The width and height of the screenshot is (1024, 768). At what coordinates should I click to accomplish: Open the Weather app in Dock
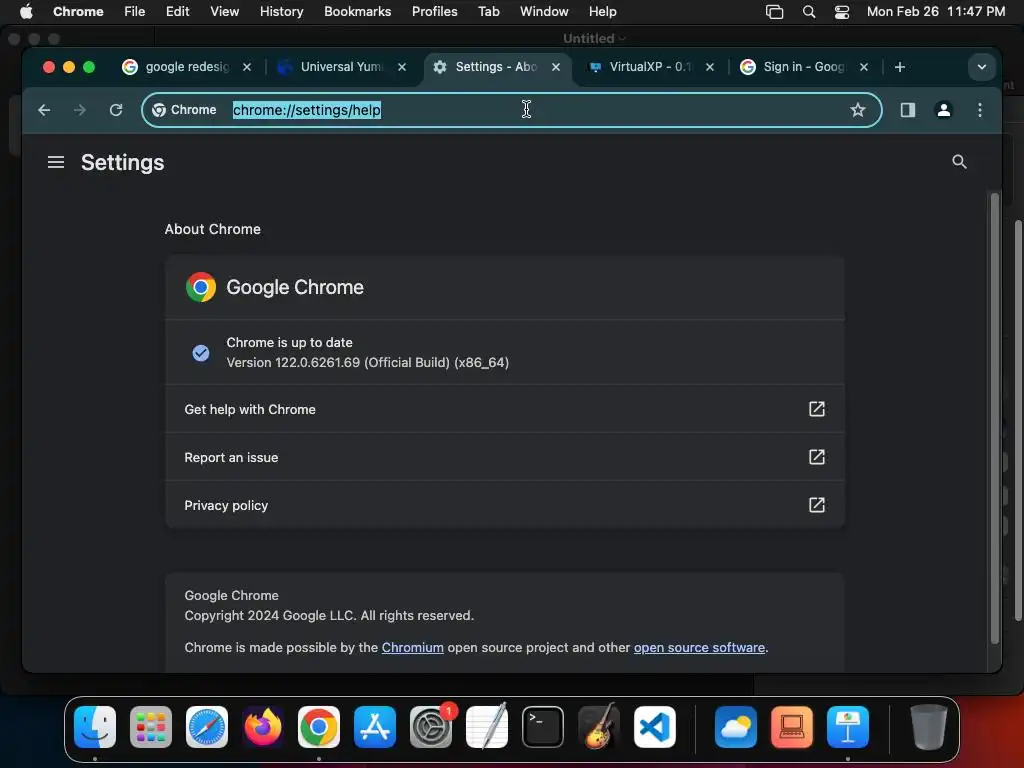point(736,726)
